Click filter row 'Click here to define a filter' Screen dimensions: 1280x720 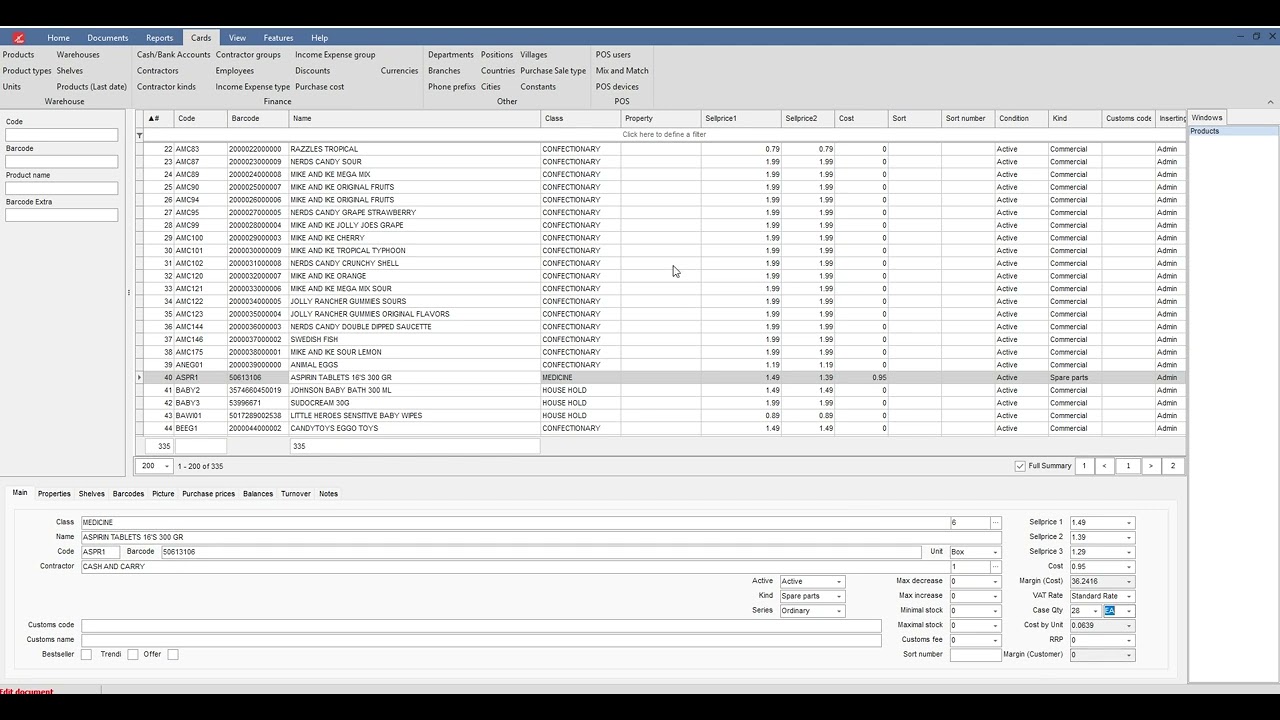pos(664,135)
